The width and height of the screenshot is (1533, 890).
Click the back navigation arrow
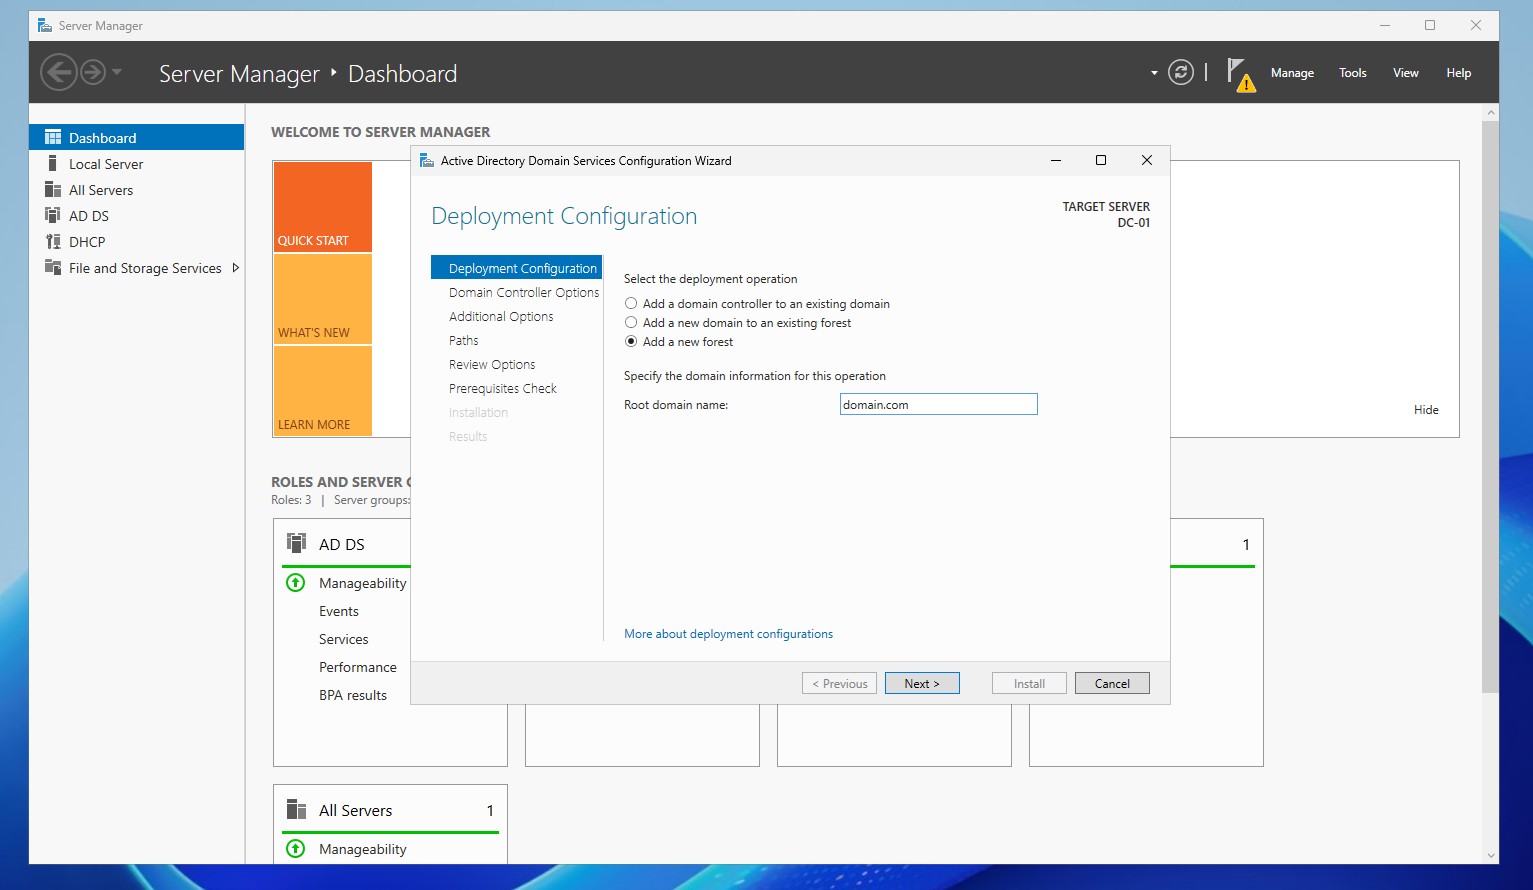coord(59,72)
